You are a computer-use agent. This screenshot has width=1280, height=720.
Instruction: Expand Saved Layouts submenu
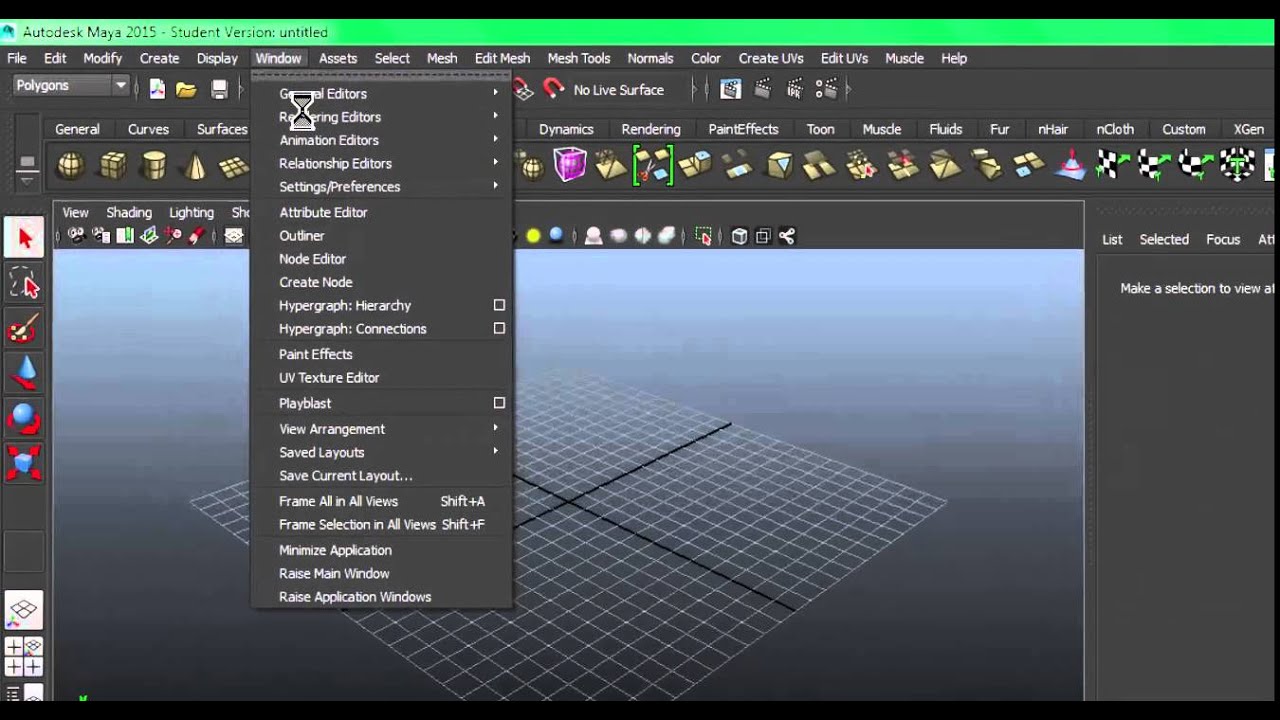pyautogui.click(x=381, y=452)
